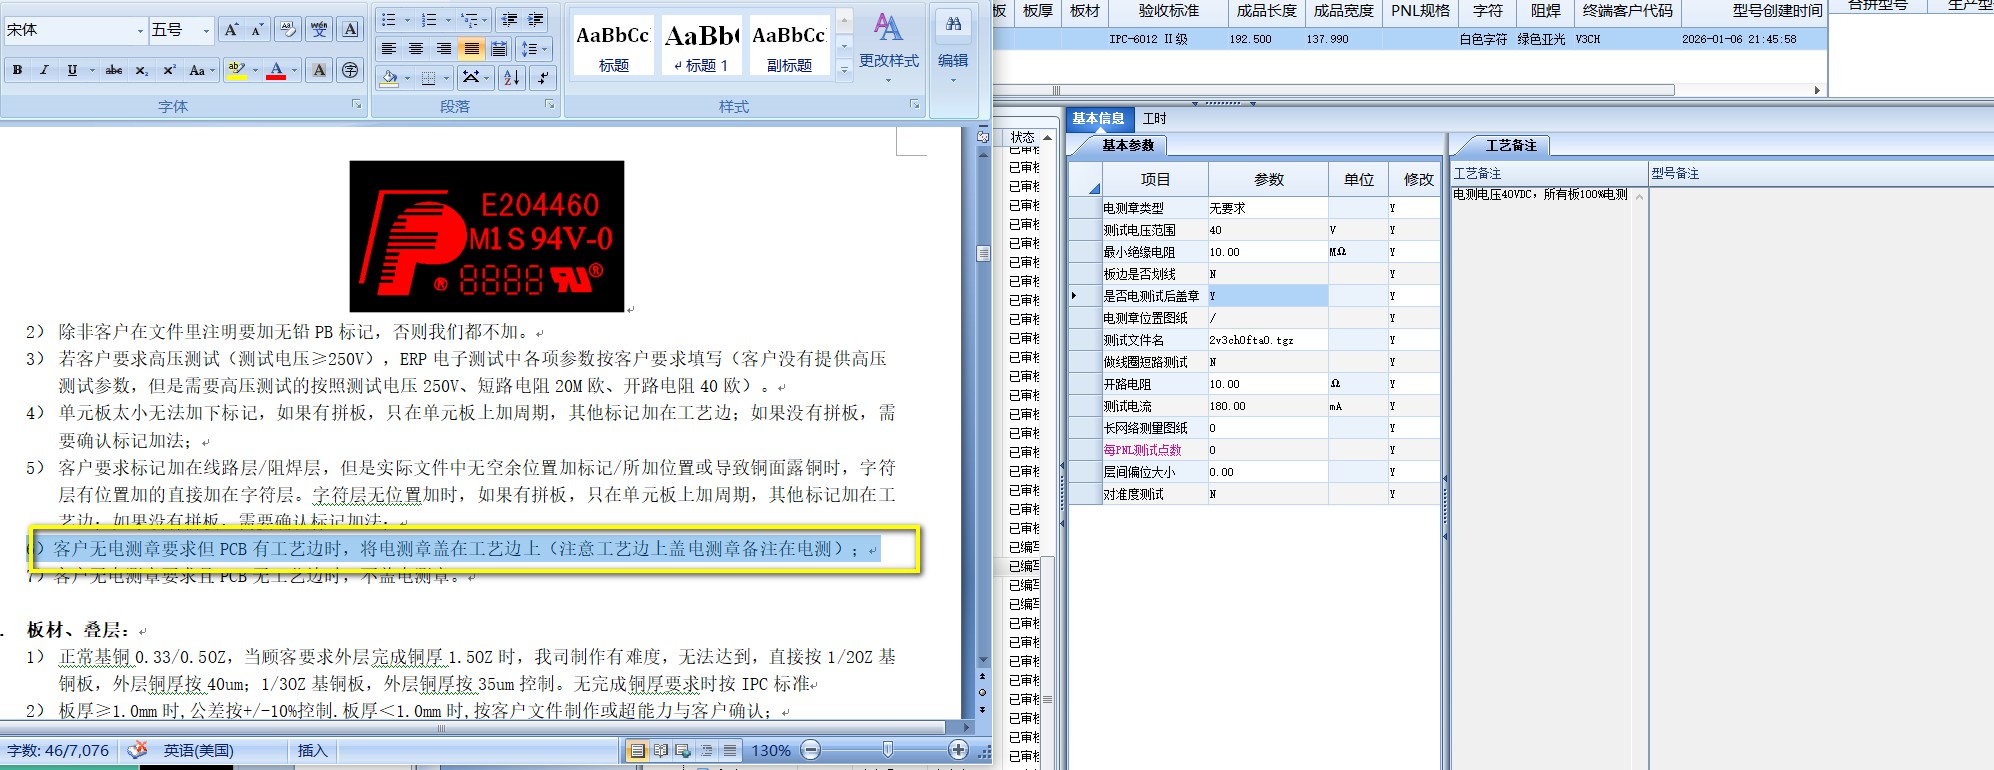Toggle italic formatting in Word ribbon

click(44, 70)
